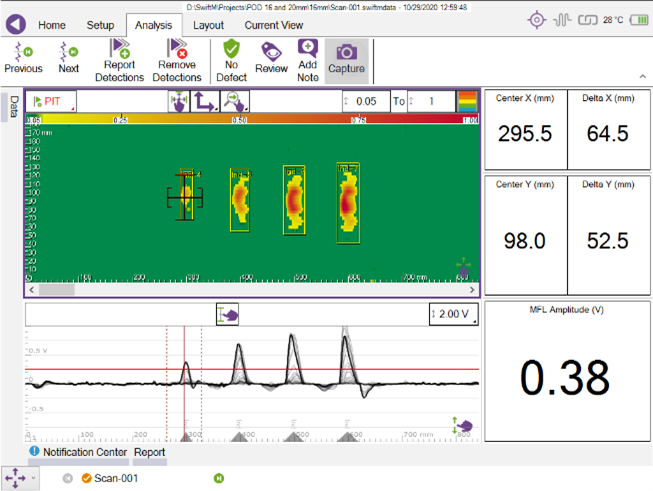Viewport: 653px width, 491px height.
Task: Click Report Detections in the ribbon
Action: (x=120, y=60)
